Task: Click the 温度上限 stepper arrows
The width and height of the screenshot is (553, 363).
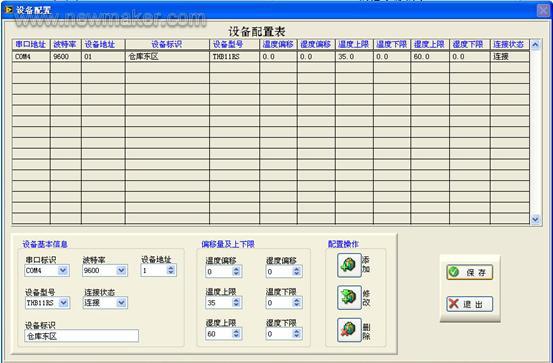Action: pyautogui.click(x=236, y=302)
